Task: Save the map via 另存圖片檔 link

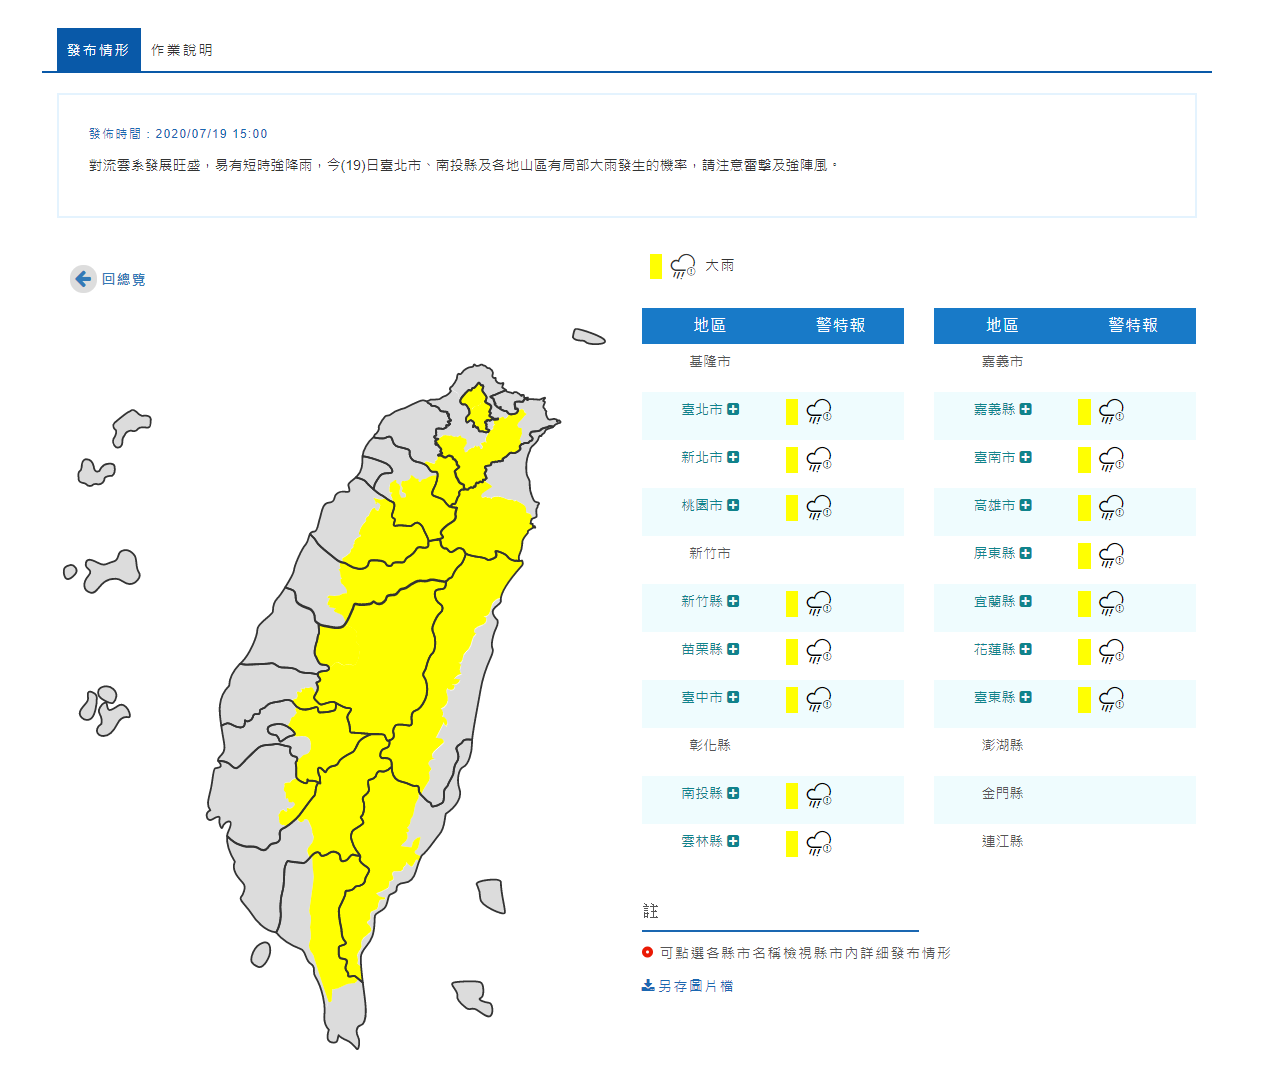Action: [695, 986]
